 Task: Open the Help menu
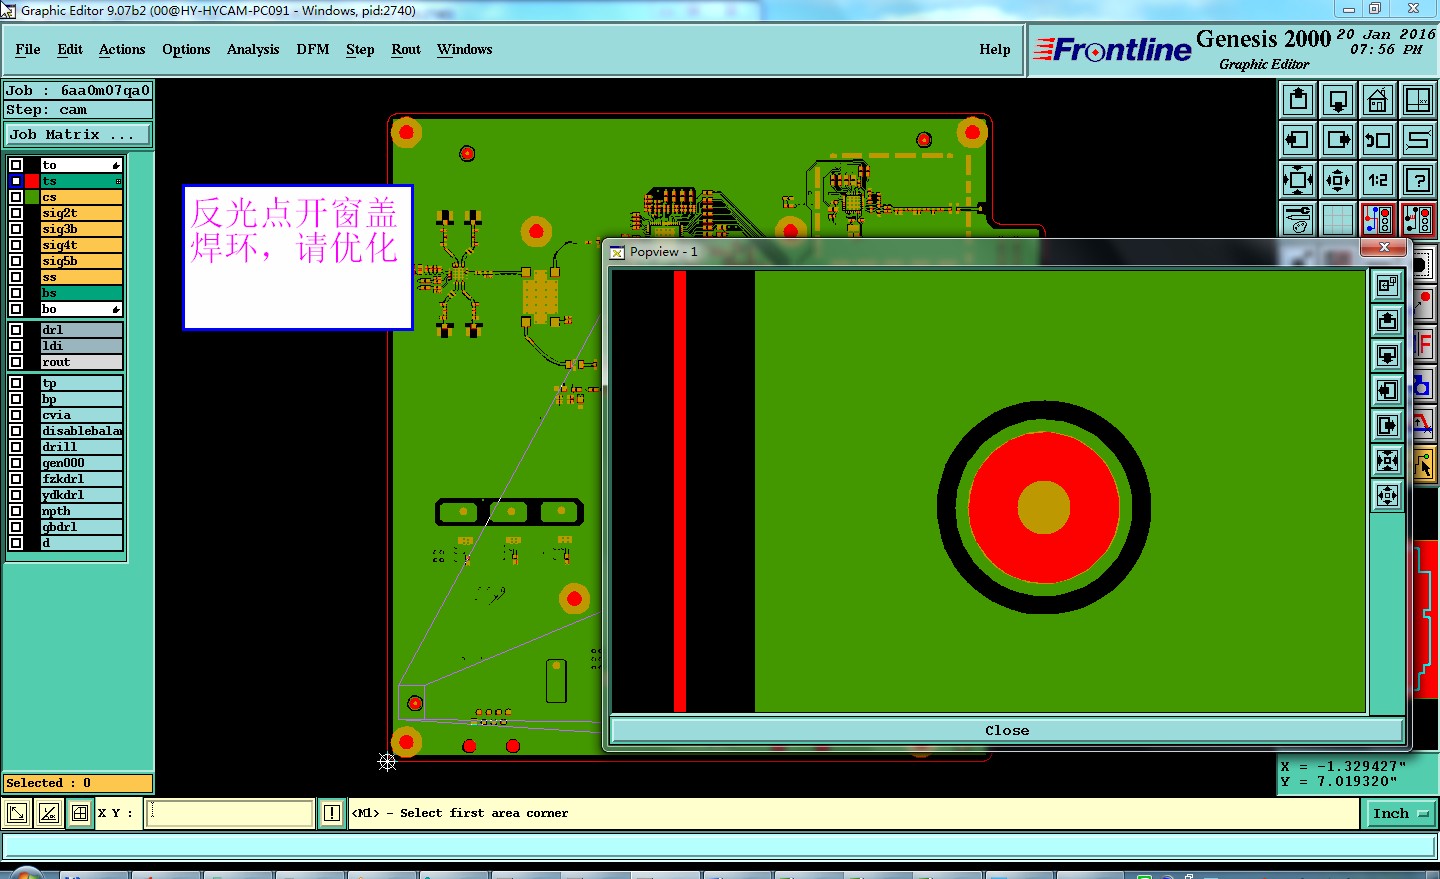click(x=995, y=49)
